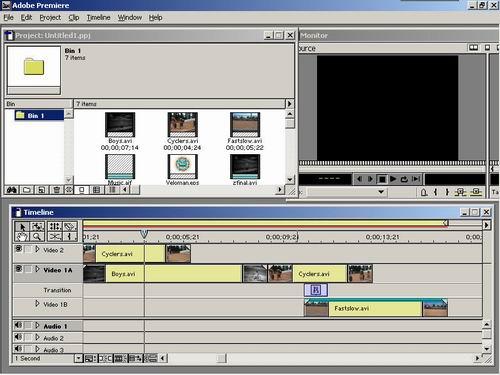Toggle the eye icon for Video 2 track

pos(19,249)
